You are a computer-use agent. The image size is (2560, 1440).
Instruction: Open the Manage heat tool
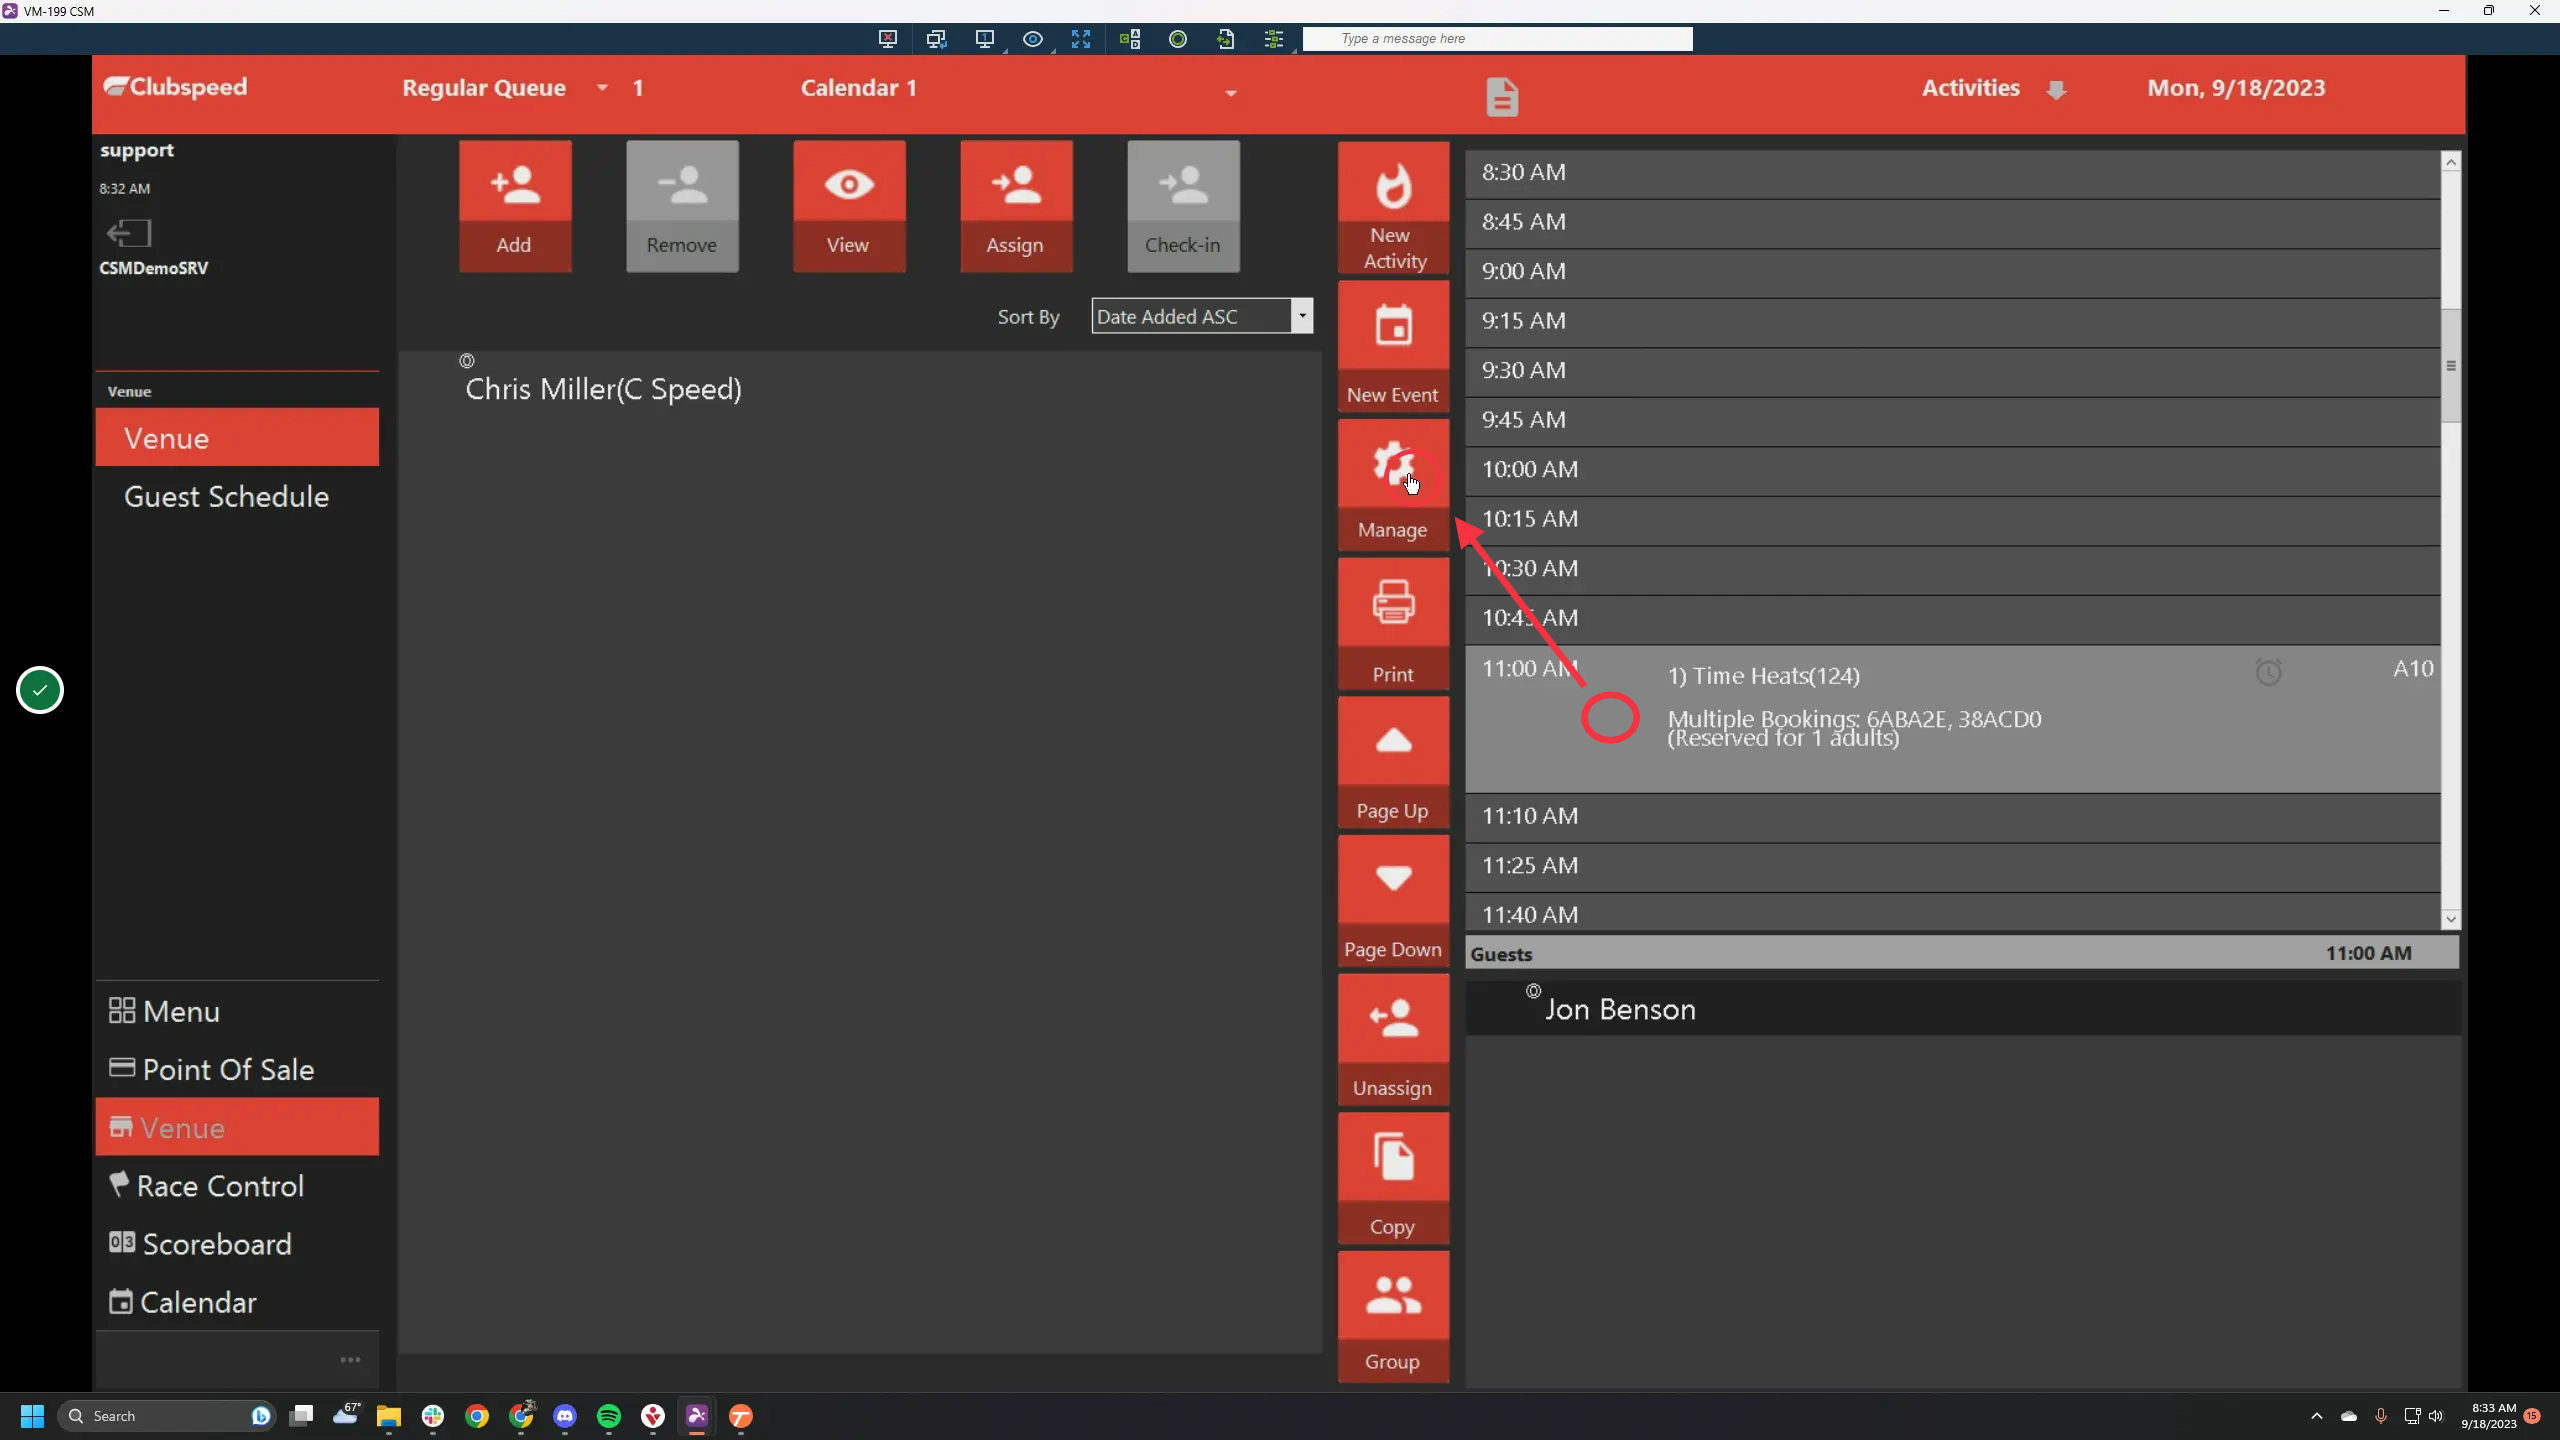pos(1393,485)
